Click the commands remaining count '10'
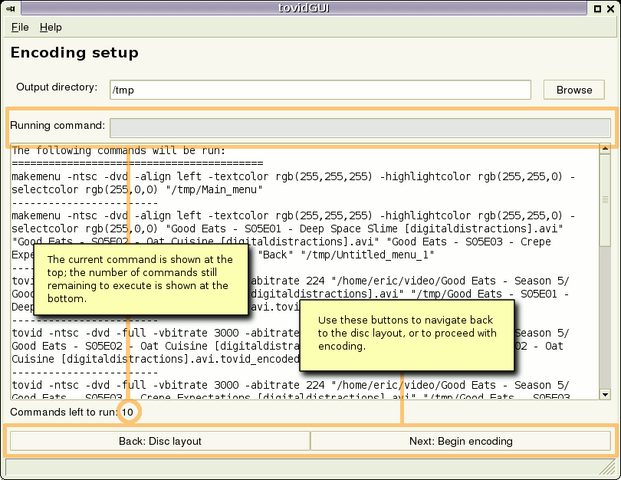Viewport: 621px width, 480px height. click(127, 412)
